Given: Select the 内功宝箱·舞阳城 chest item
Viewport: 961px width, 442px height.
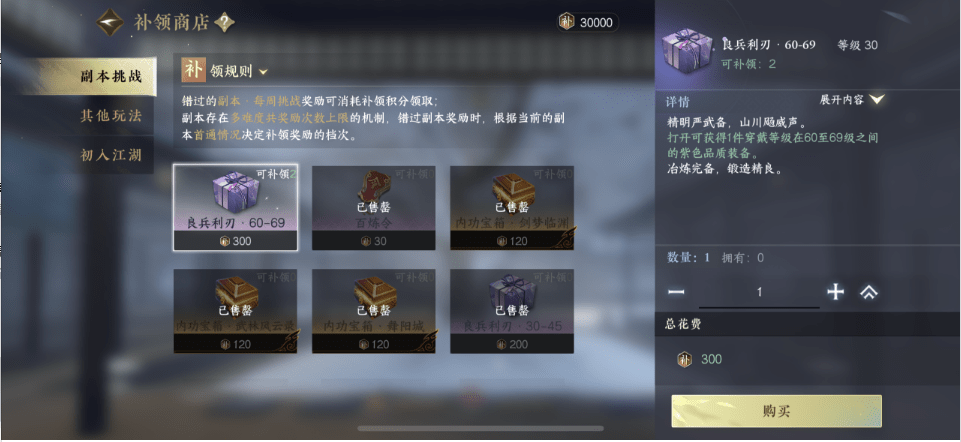Looking at the screenshot, I should tap(374, 311).
